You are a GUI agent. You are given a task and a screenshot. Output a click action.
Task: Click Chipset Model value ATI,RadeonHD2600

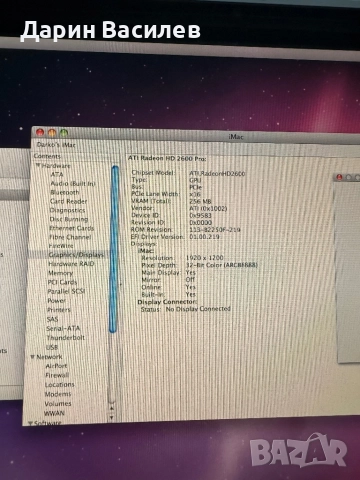pos(217,173)
